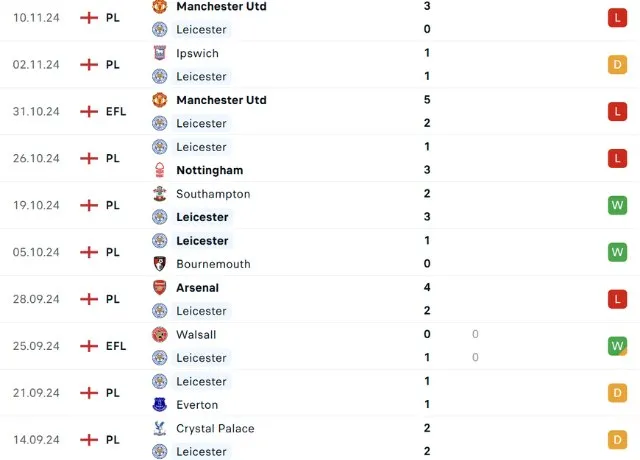The image size is (640, 460).
Task: Click the W badge for the Walsall match
Action: (x=617, y=346)
